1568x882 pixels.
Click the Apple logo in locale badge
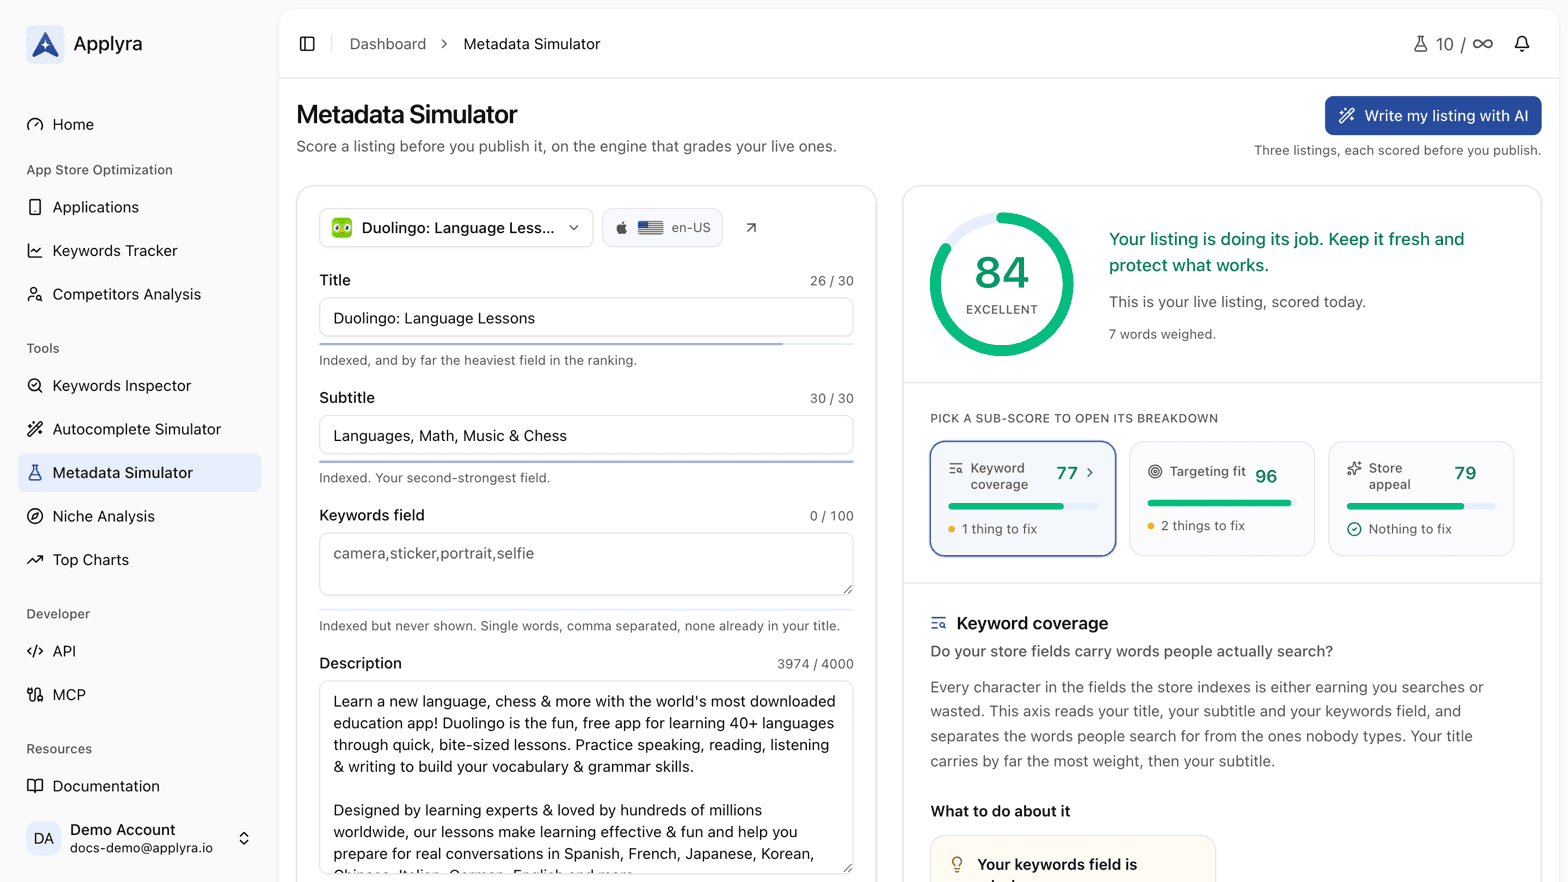(x=621, y=228)
